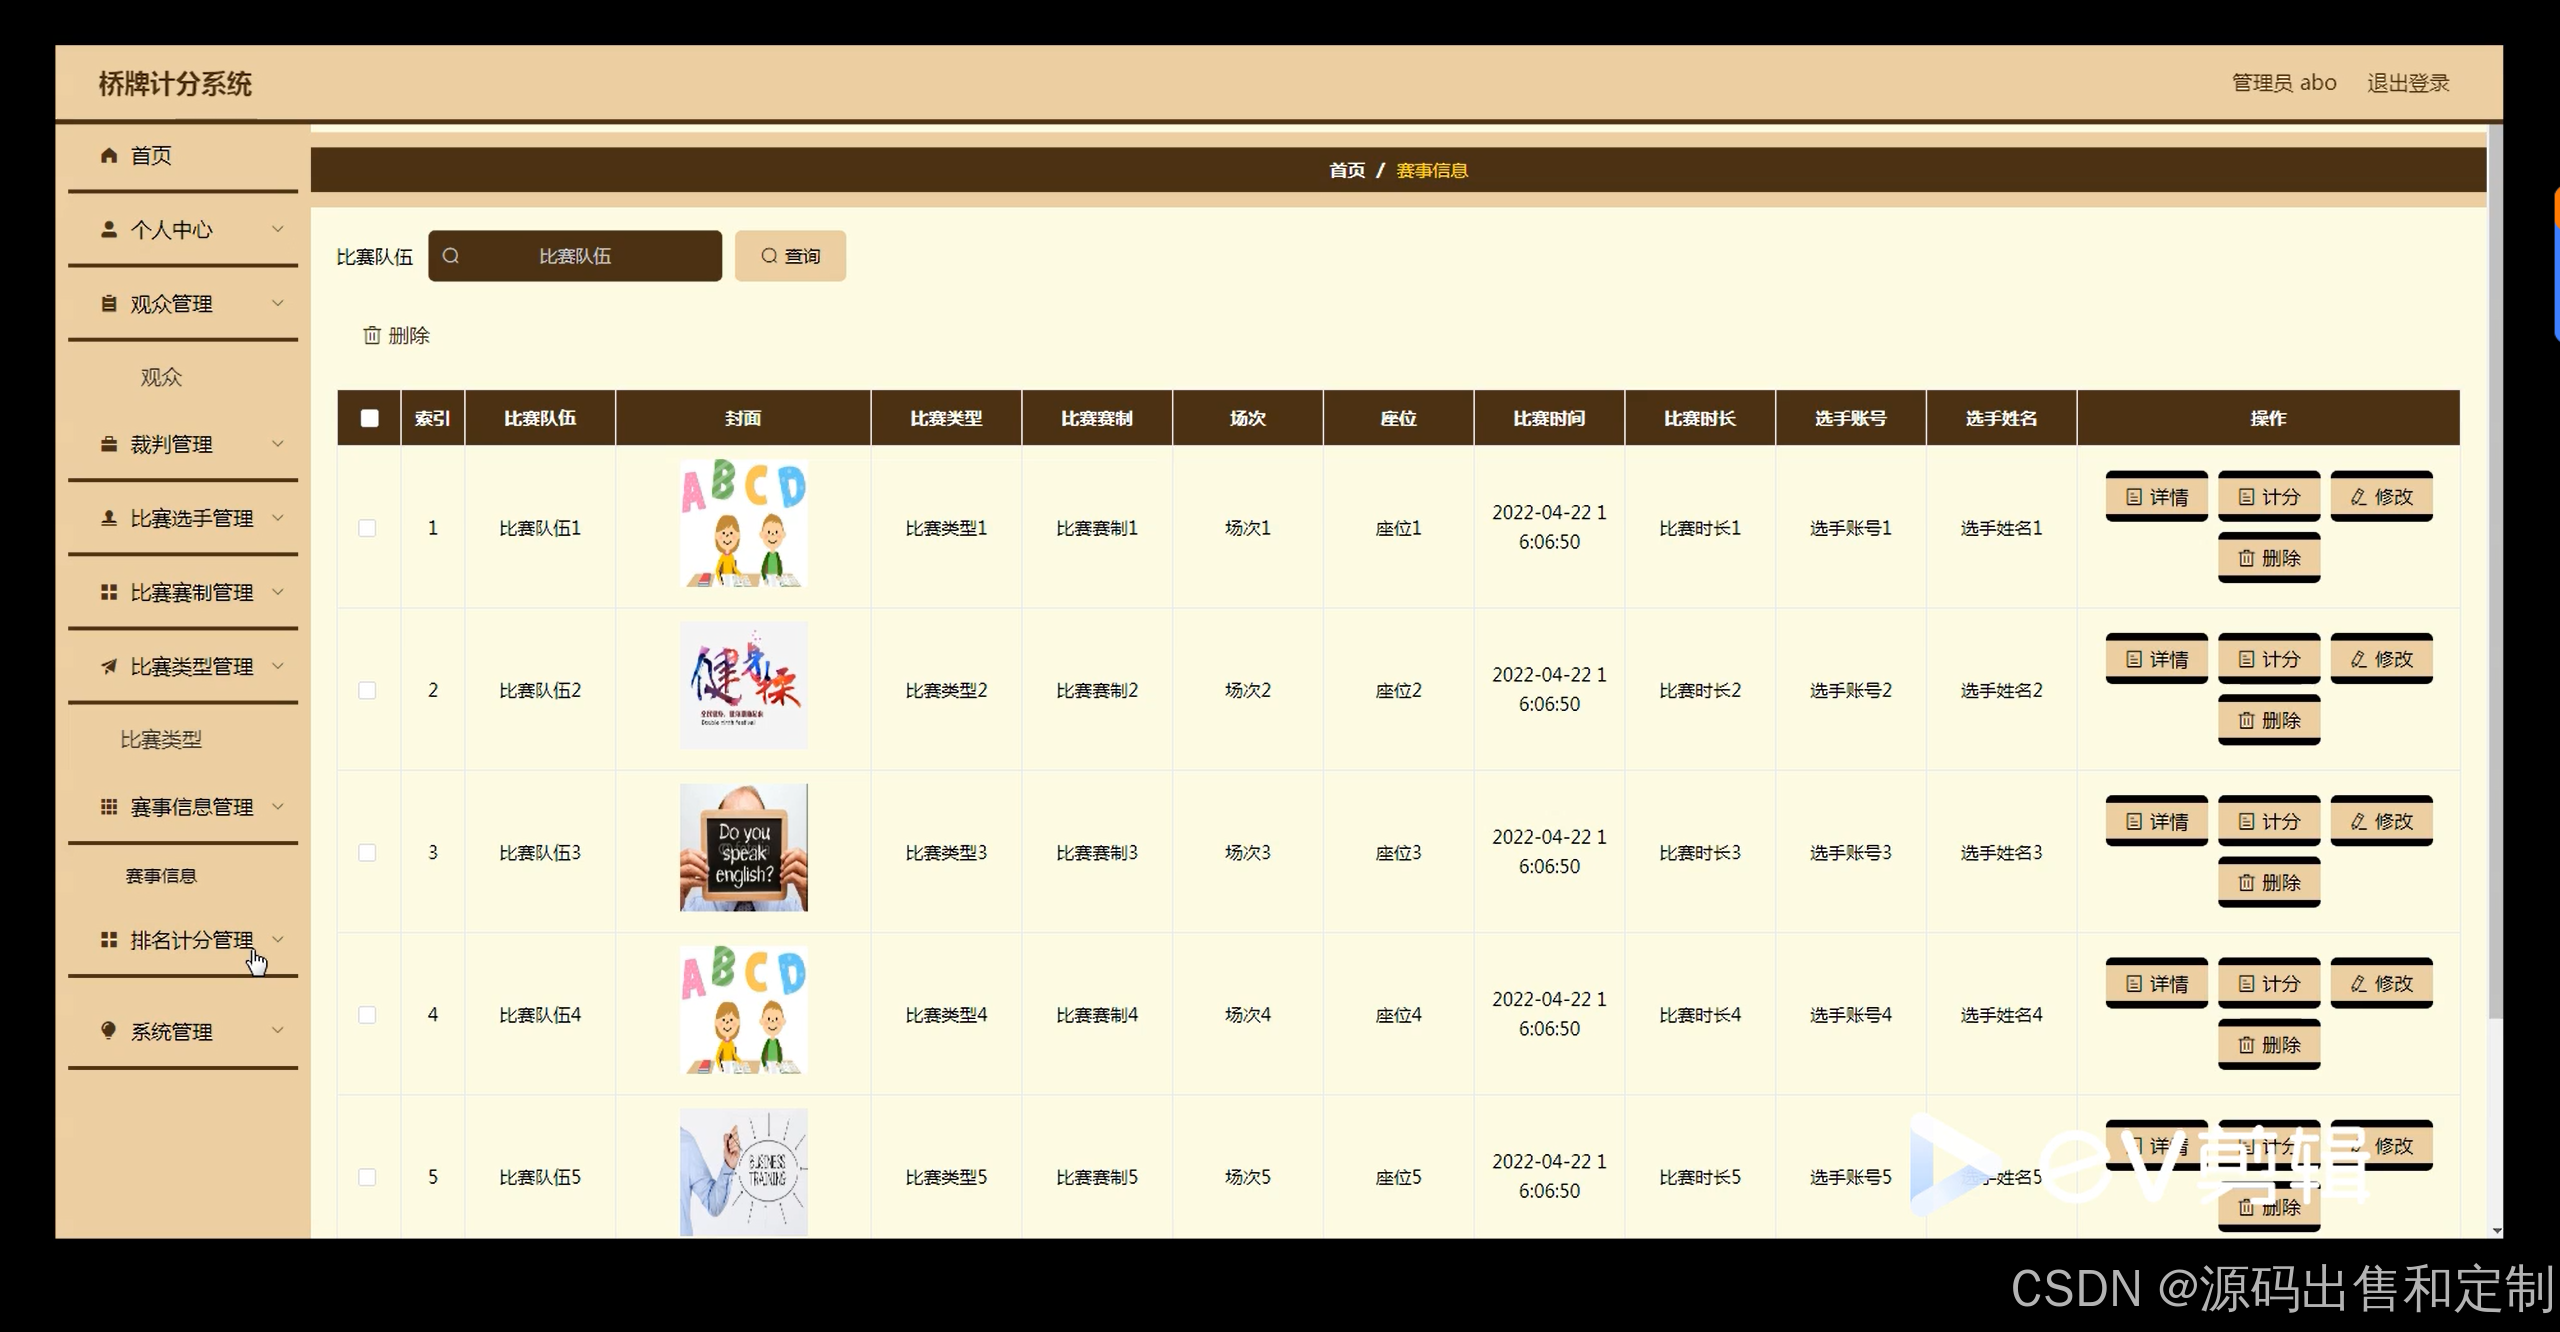Check the checkbox for row 比赛队伍3
The width and height of the screenshot is (2560, 1332).
click(x=368, y=853)
